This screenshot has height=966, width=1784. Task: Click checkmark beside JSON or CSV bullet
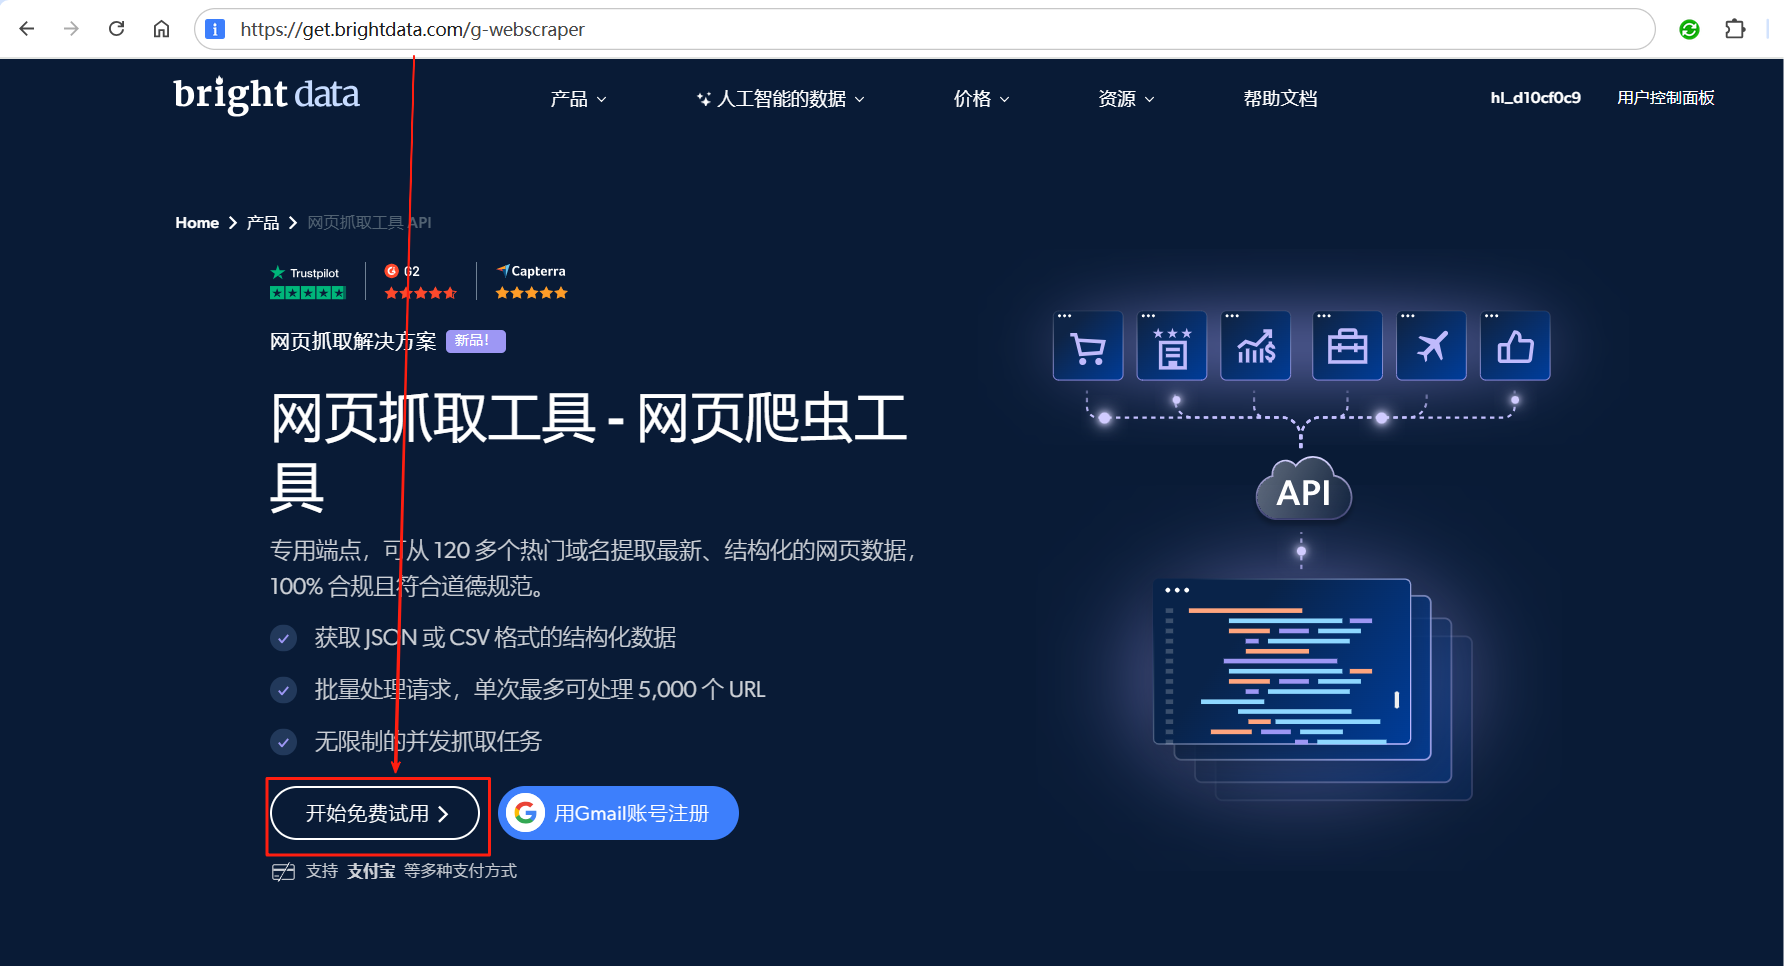coord(284,638)
